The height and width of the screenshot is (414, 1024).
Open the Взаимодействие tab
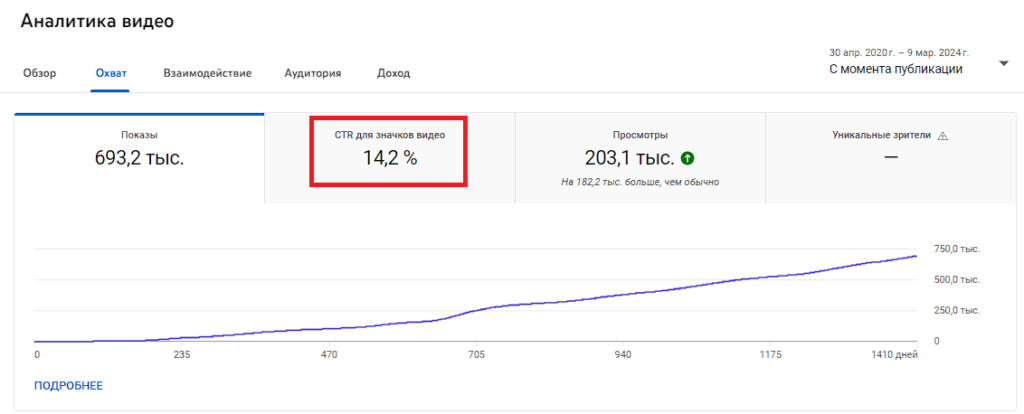pos(207,73)
